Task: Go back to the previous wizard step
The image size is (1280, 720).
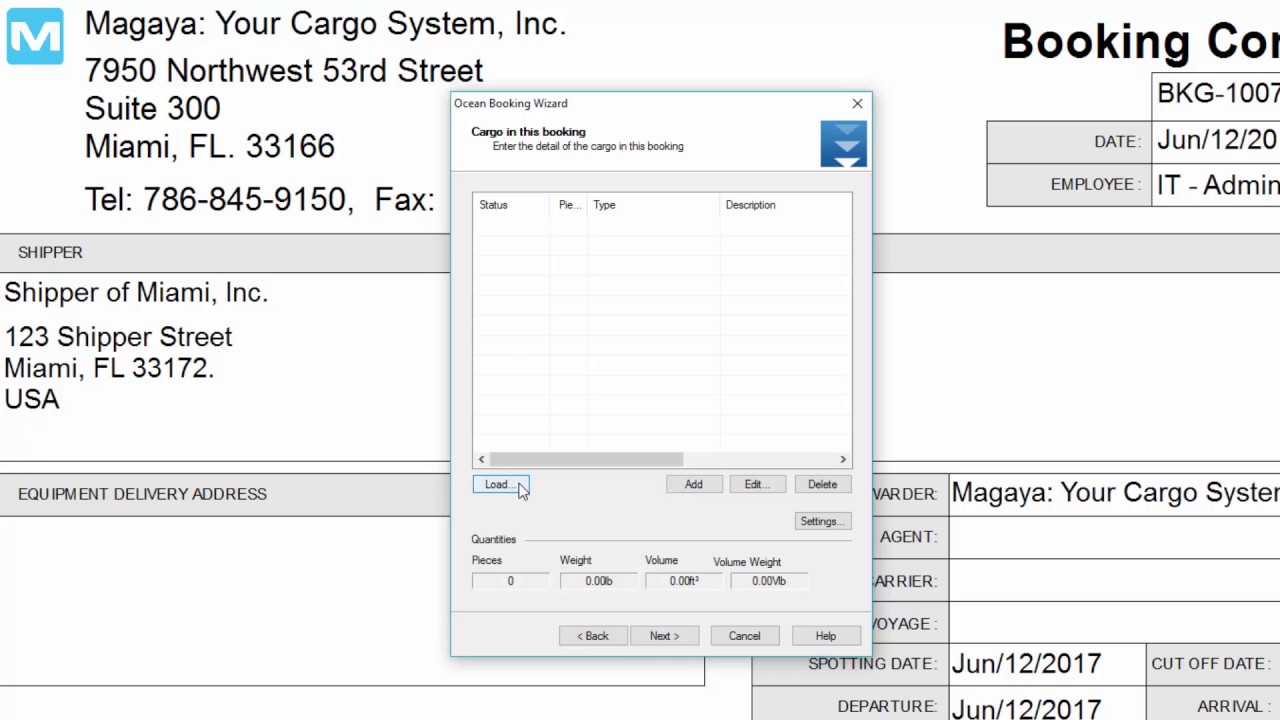Action: [592, 636]
